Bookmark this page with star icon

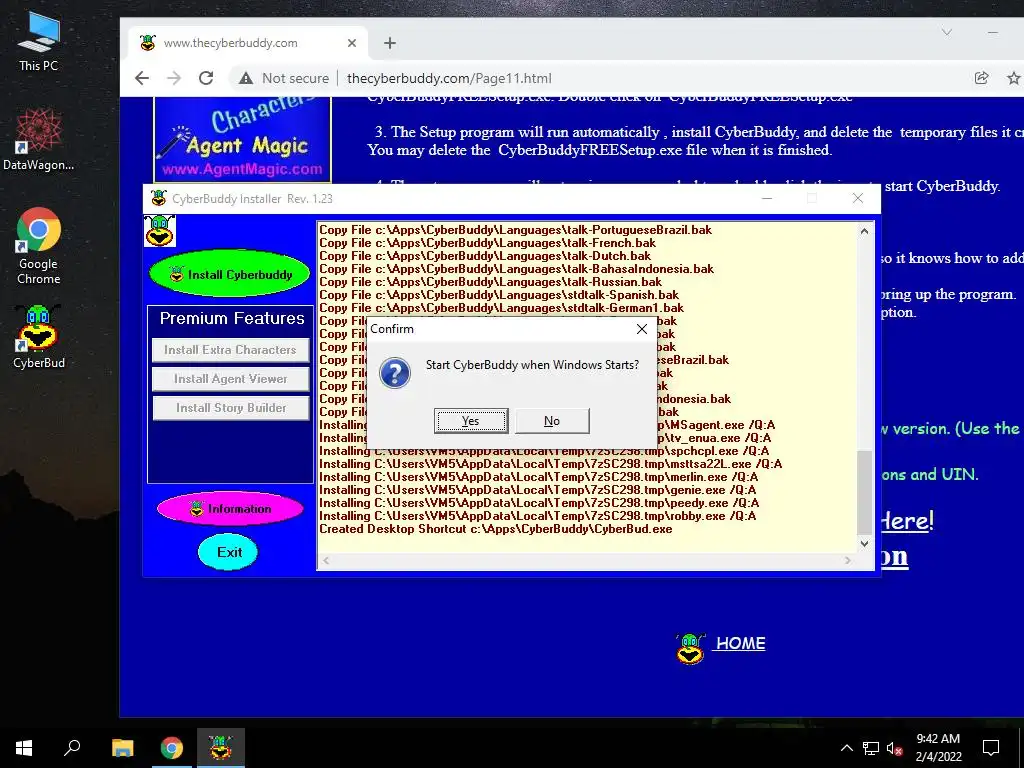click(1013, 78)
